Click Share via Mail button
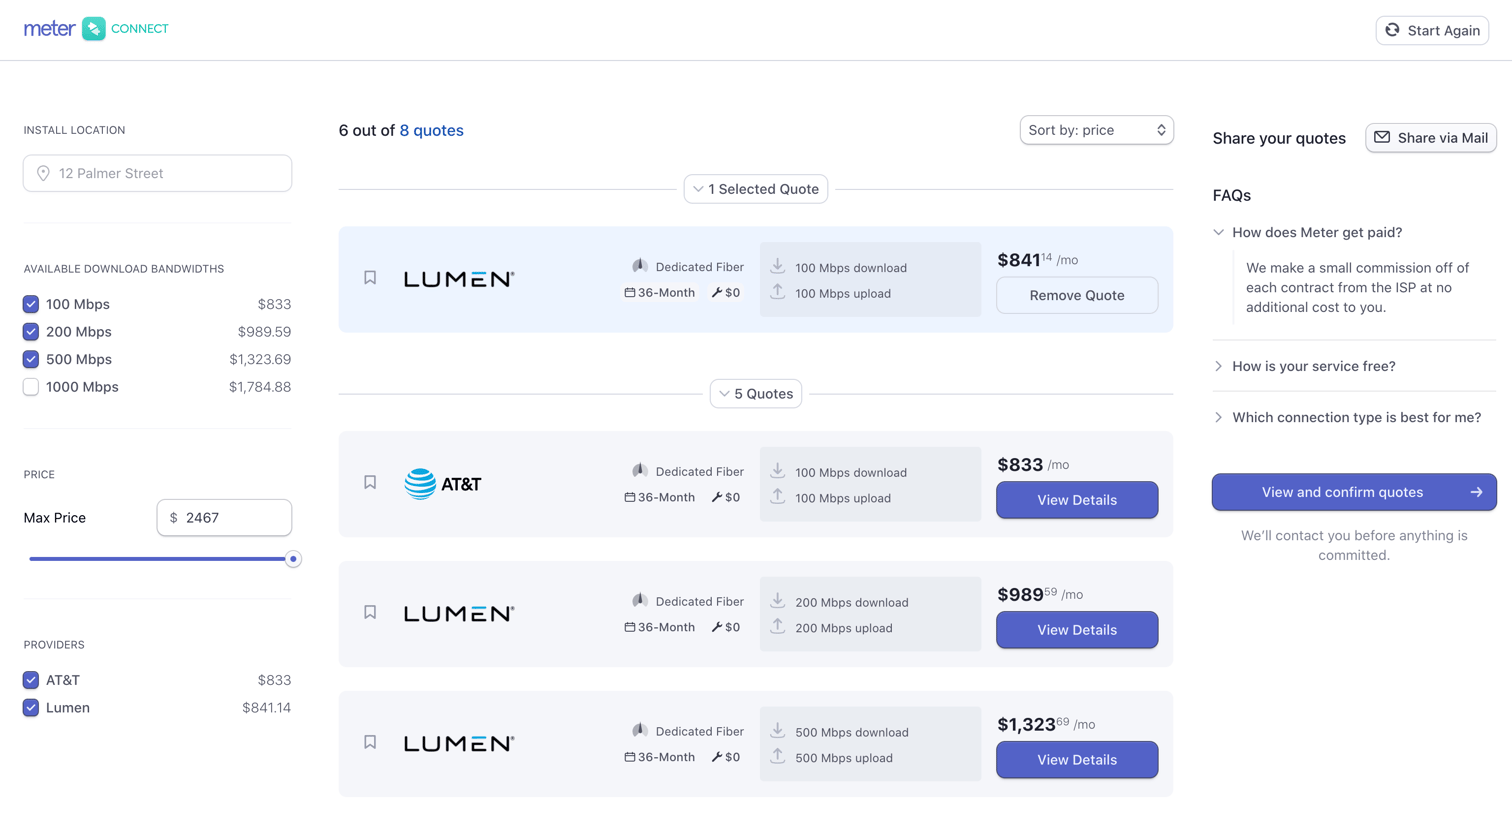This screenshot has width=1512, height=814. (x=1431, y=138)
